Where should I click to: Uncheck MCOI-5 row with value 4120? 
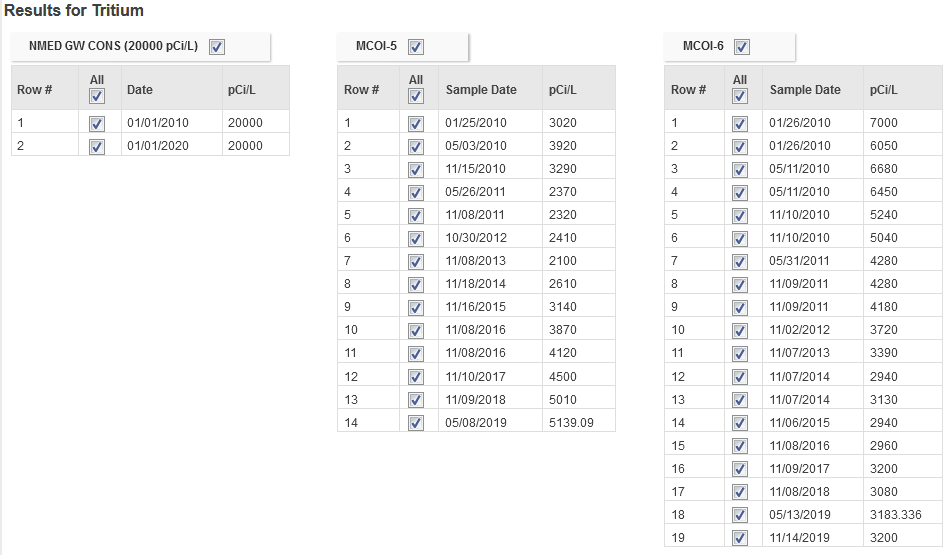click(415, 354)
